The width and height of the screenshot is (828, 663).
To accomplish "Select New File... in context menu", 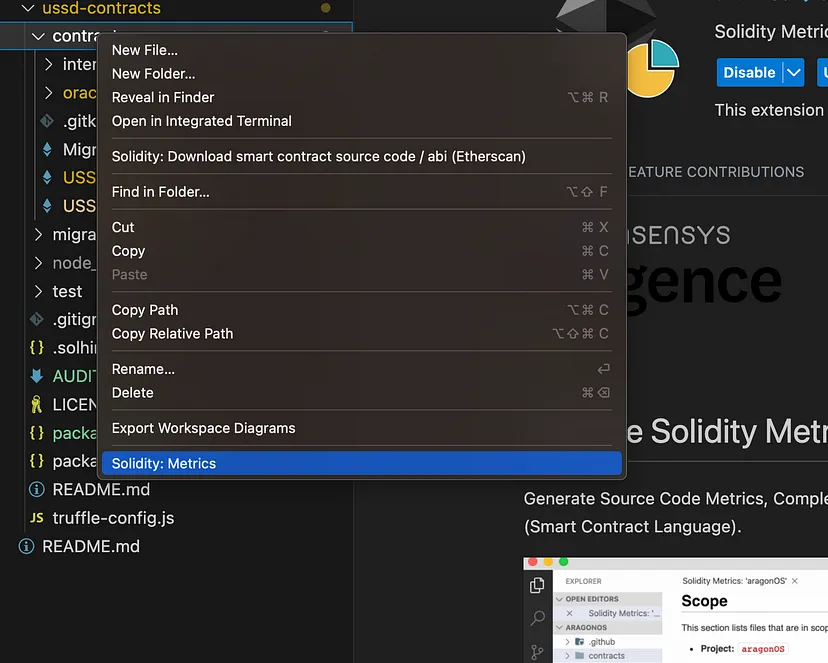I will 362,50.
